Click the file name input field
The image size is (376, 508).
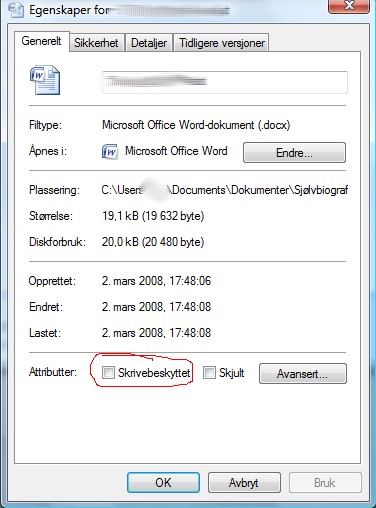pyautogui.click(x=225, y=82)
